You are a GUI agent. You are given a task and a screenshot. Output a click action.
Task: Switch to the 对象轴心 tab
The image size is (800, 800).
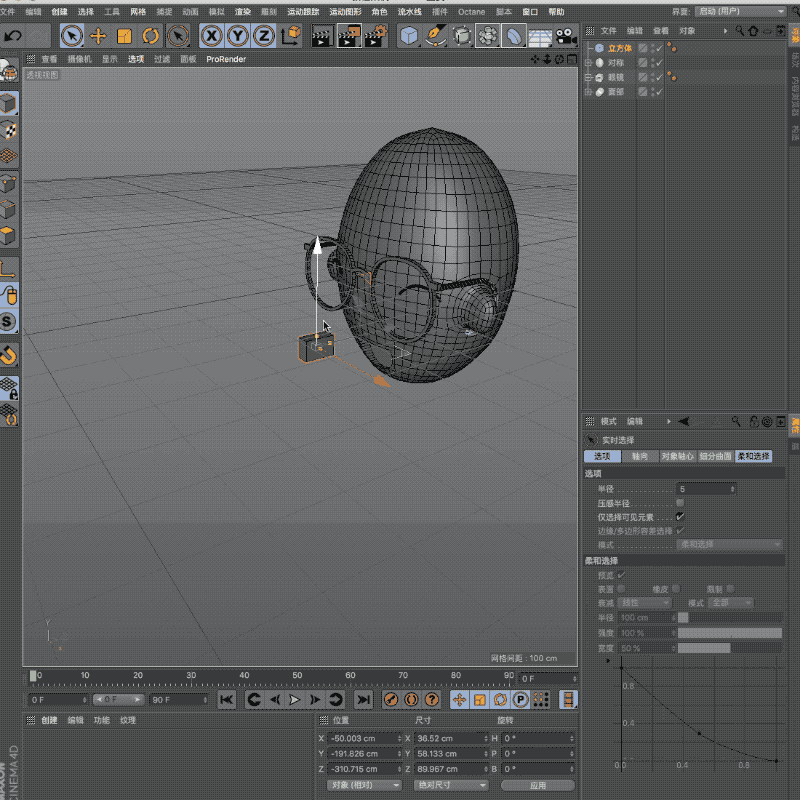677,456
